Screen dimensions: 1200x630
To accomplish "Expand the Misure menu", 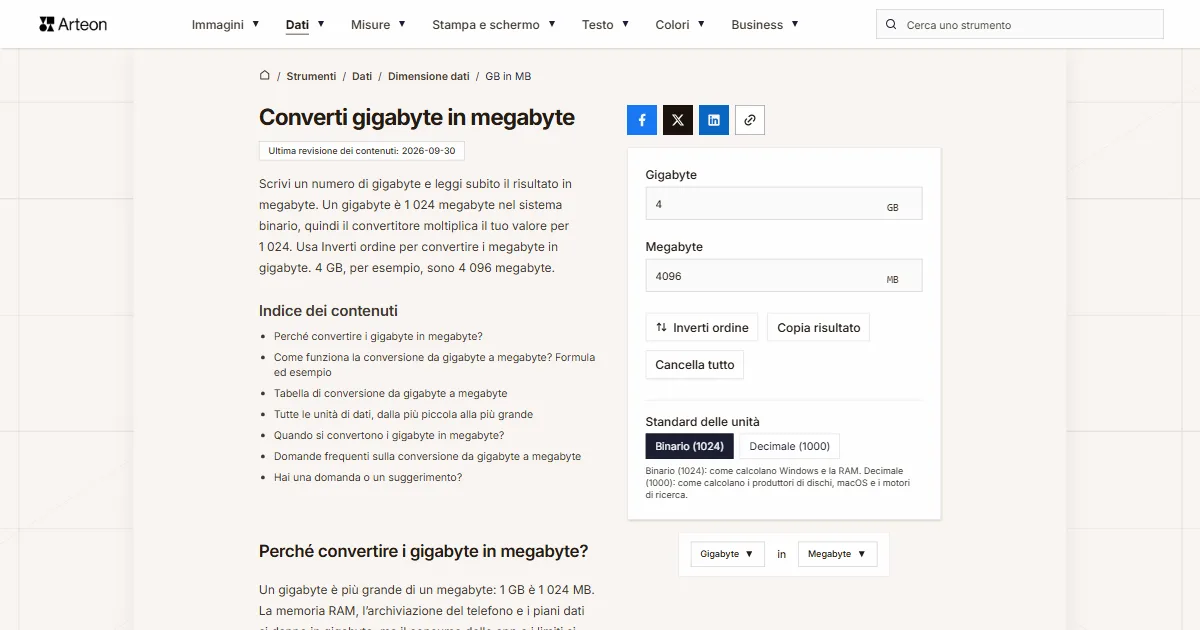I will [378, 24].
